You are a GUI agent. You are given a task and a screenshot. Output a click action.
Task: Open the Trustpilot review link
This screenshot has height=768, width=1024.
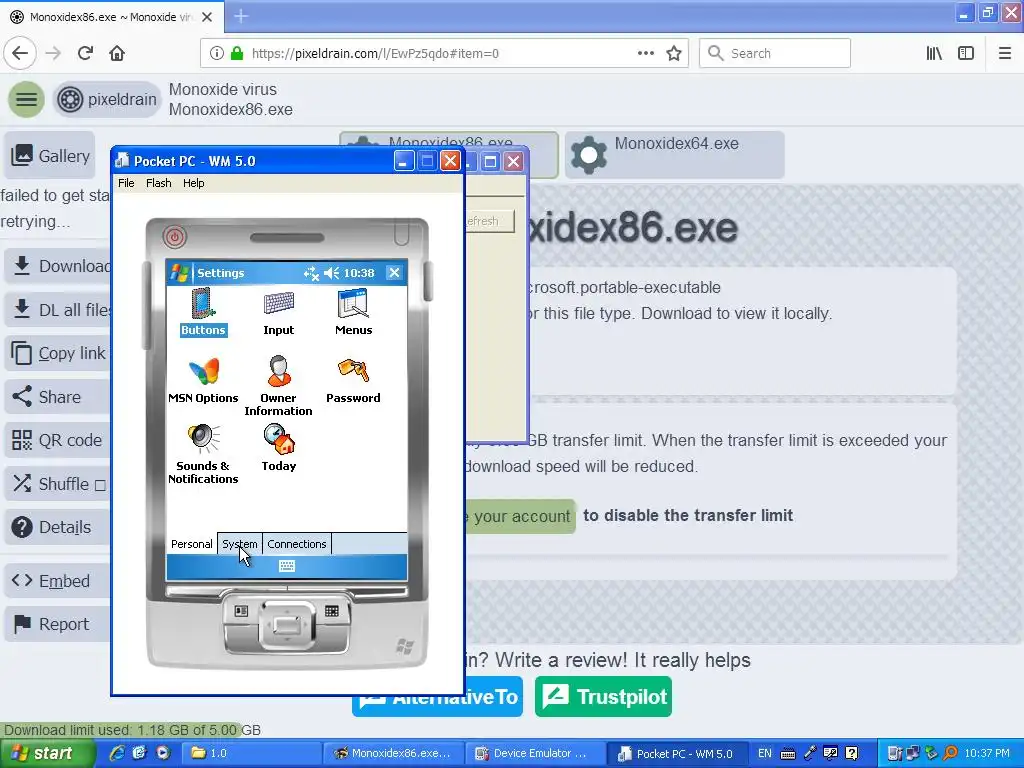click(x=603, y=697)
